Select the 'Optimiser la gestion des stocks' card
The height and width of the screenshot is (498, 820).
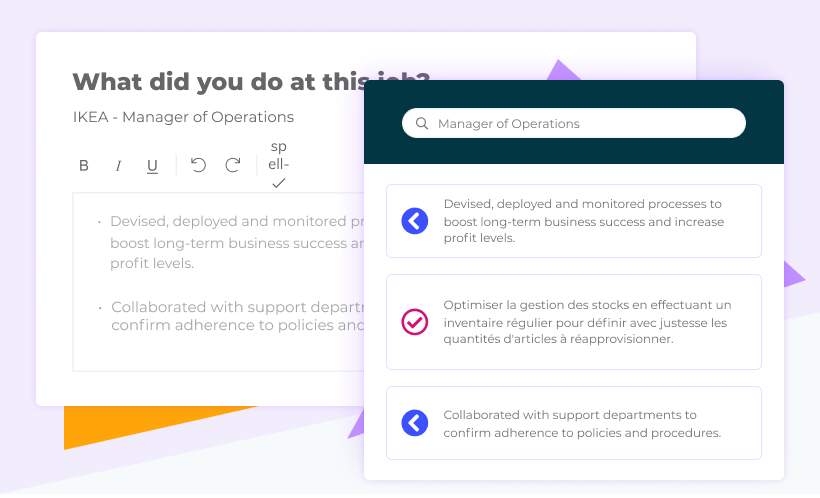pos(574,322)
